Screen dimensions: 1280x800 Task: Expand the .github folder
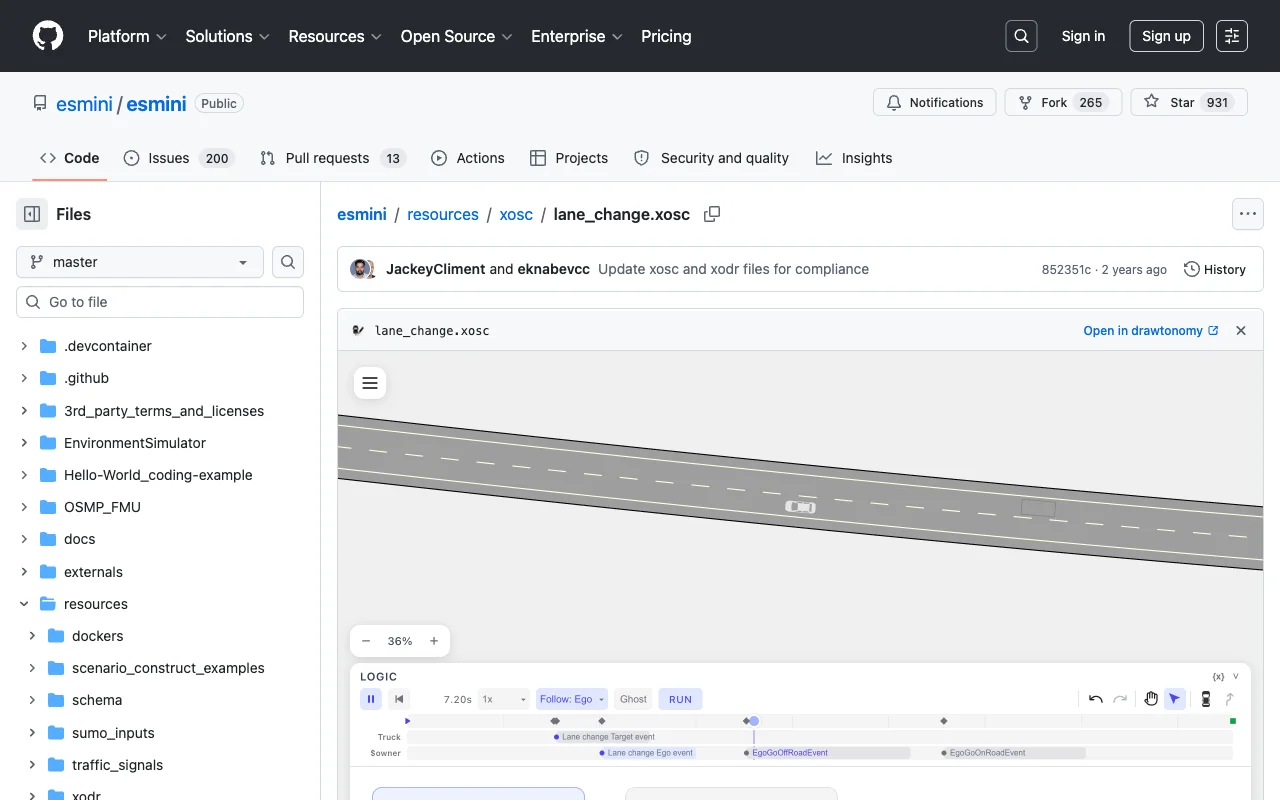click(x=24, y=378)
